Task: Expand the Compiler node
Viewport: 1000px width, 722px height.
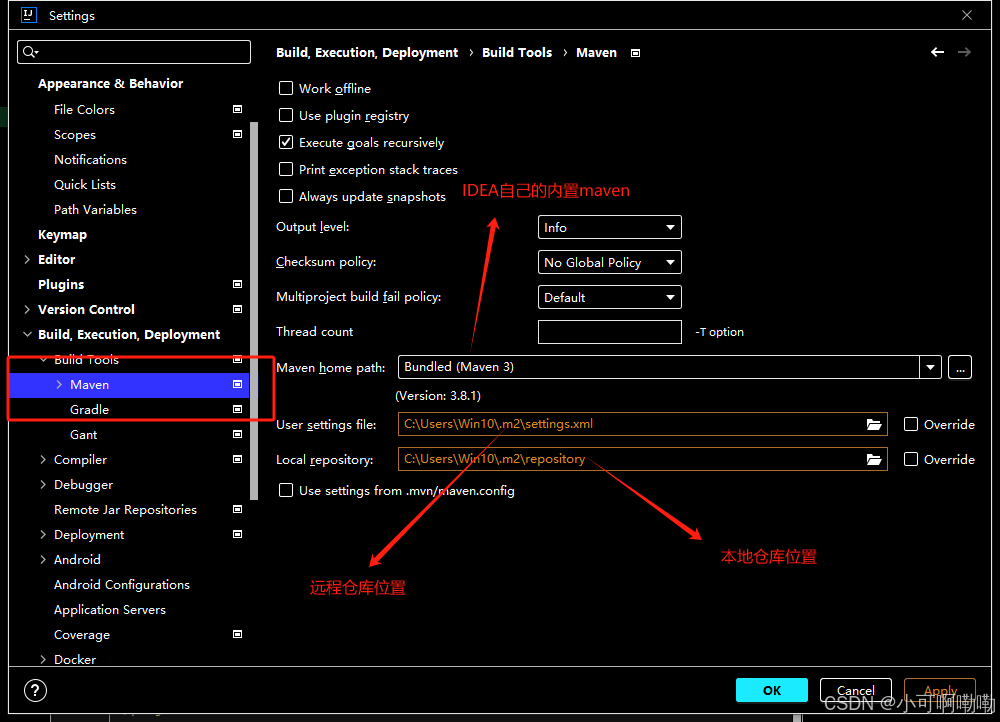Action: (43, 459)
